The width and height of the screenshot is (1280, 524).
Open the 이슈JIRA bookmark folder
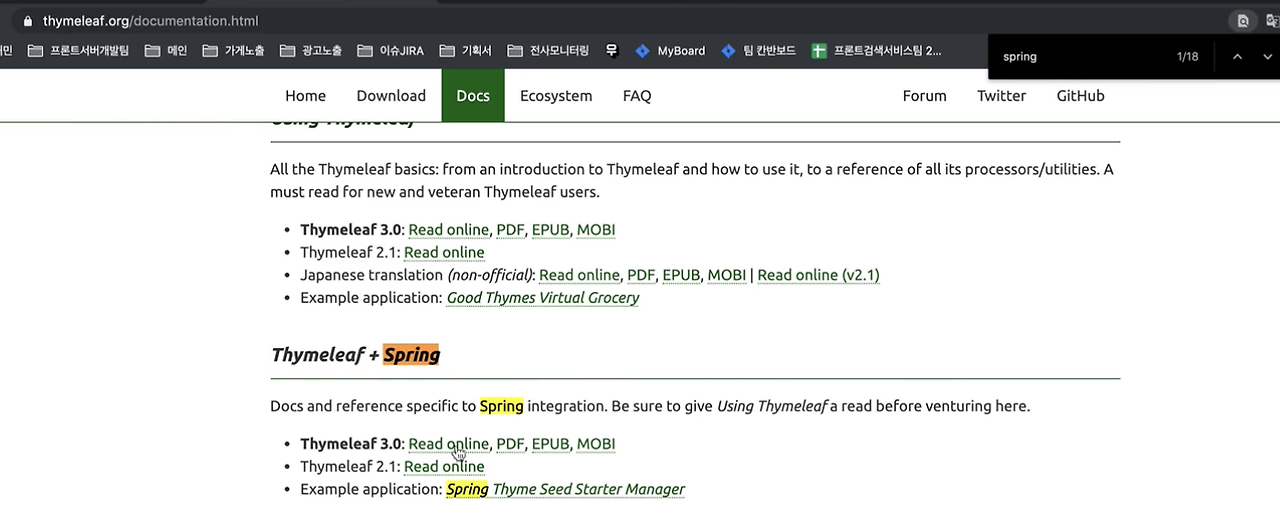point(390,51)
